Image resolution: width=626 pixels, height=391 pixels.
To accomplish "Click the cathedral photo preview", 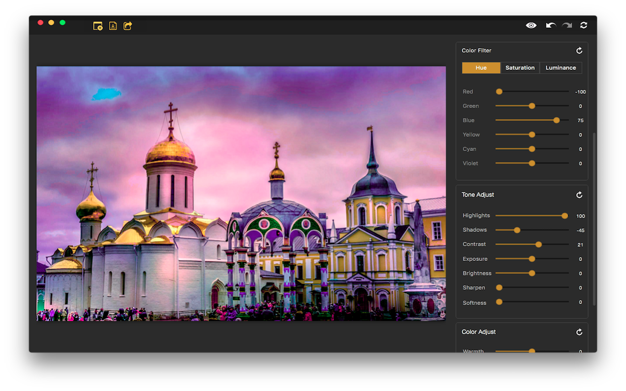I will pyautogui.click(x=241, y=194).
